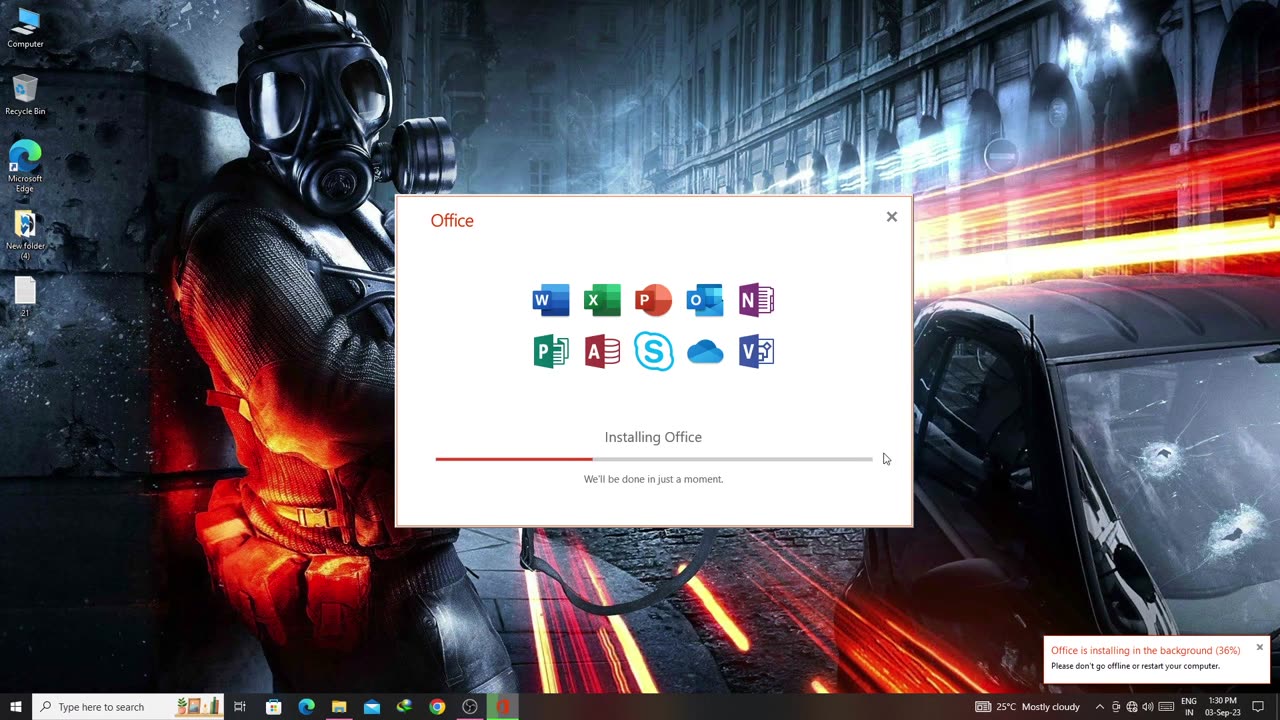Click the PowerPoint icon in Office installer
The width and height of the screenshot is (1280, 720).
pyautogui.click(x=653, y=300)
